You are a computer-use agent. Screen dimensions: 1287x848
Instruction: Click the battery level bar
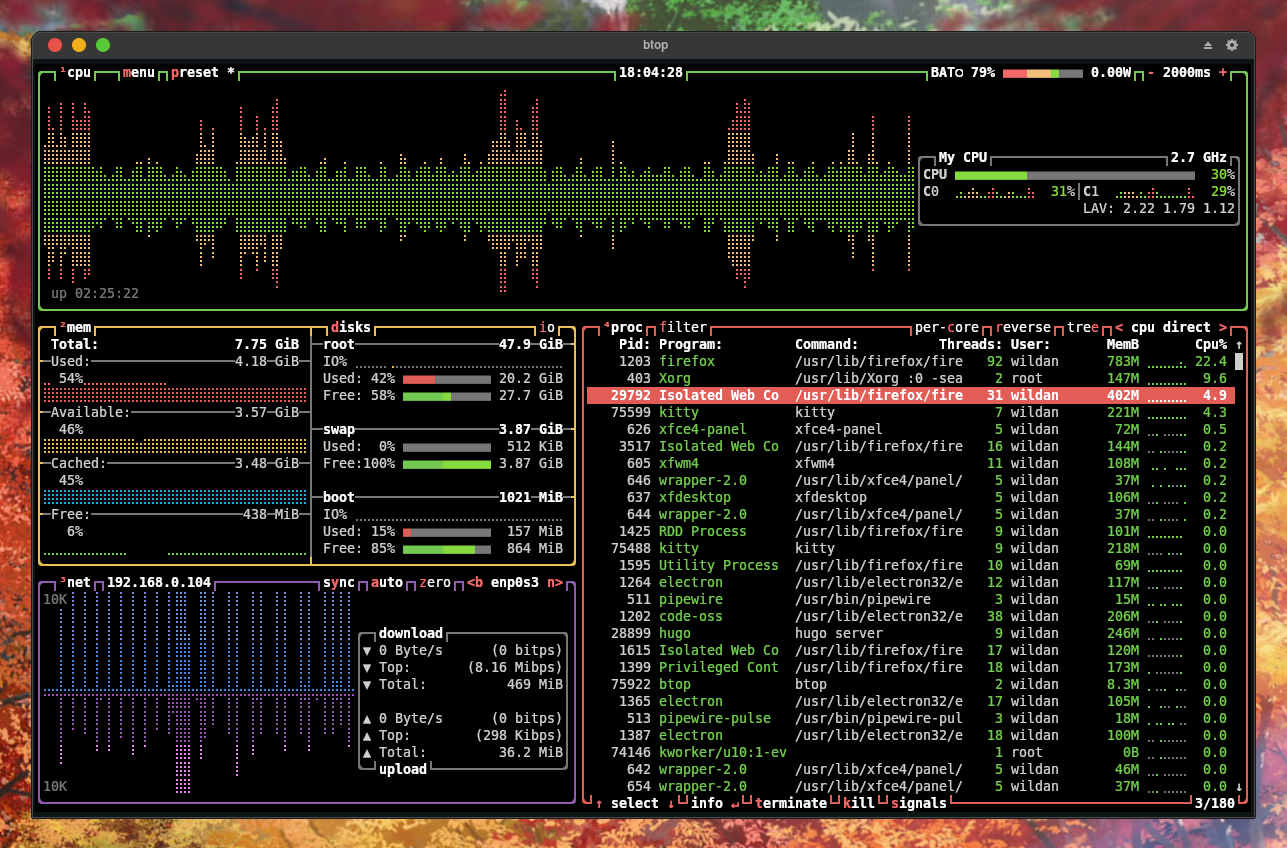point(1043,72)
